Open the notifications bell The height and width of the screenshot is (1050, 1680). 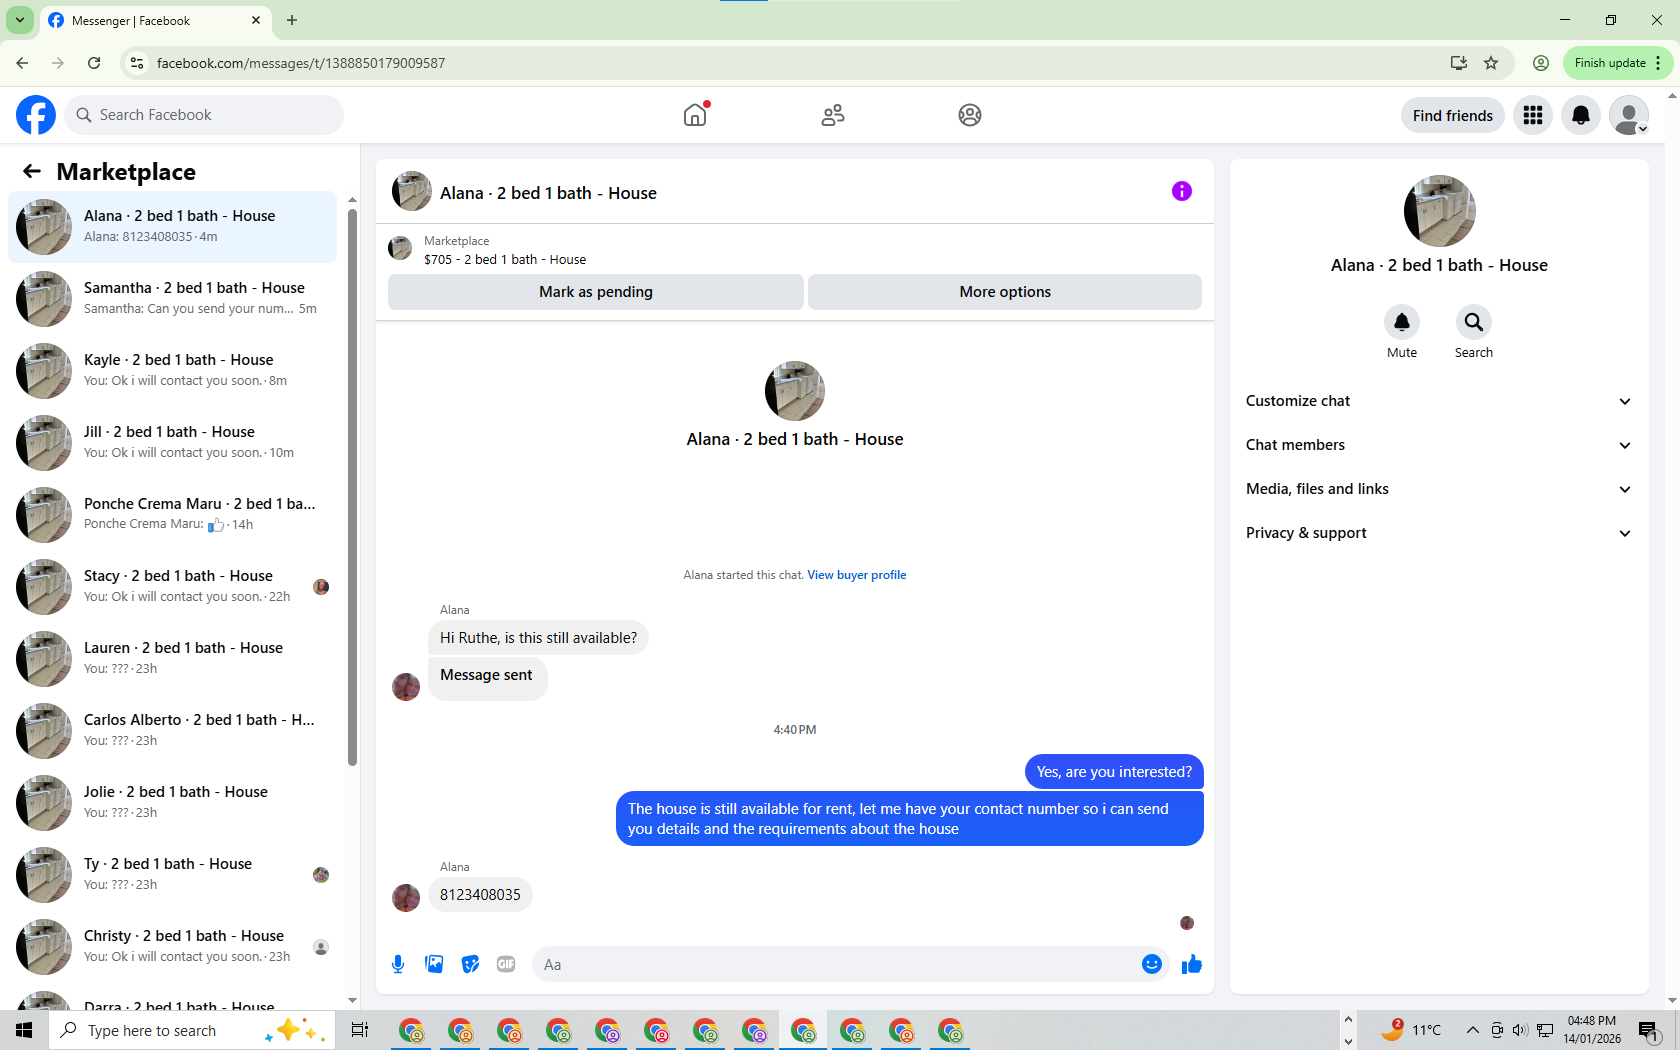1581,115
